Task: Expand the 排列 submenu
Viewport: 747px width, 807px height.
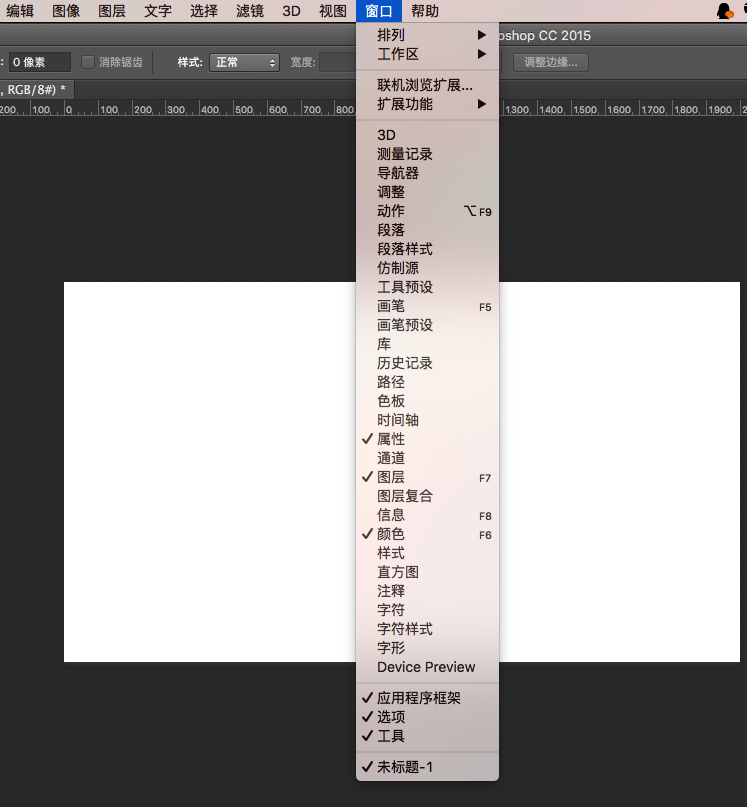Action: tap(427, 35)
